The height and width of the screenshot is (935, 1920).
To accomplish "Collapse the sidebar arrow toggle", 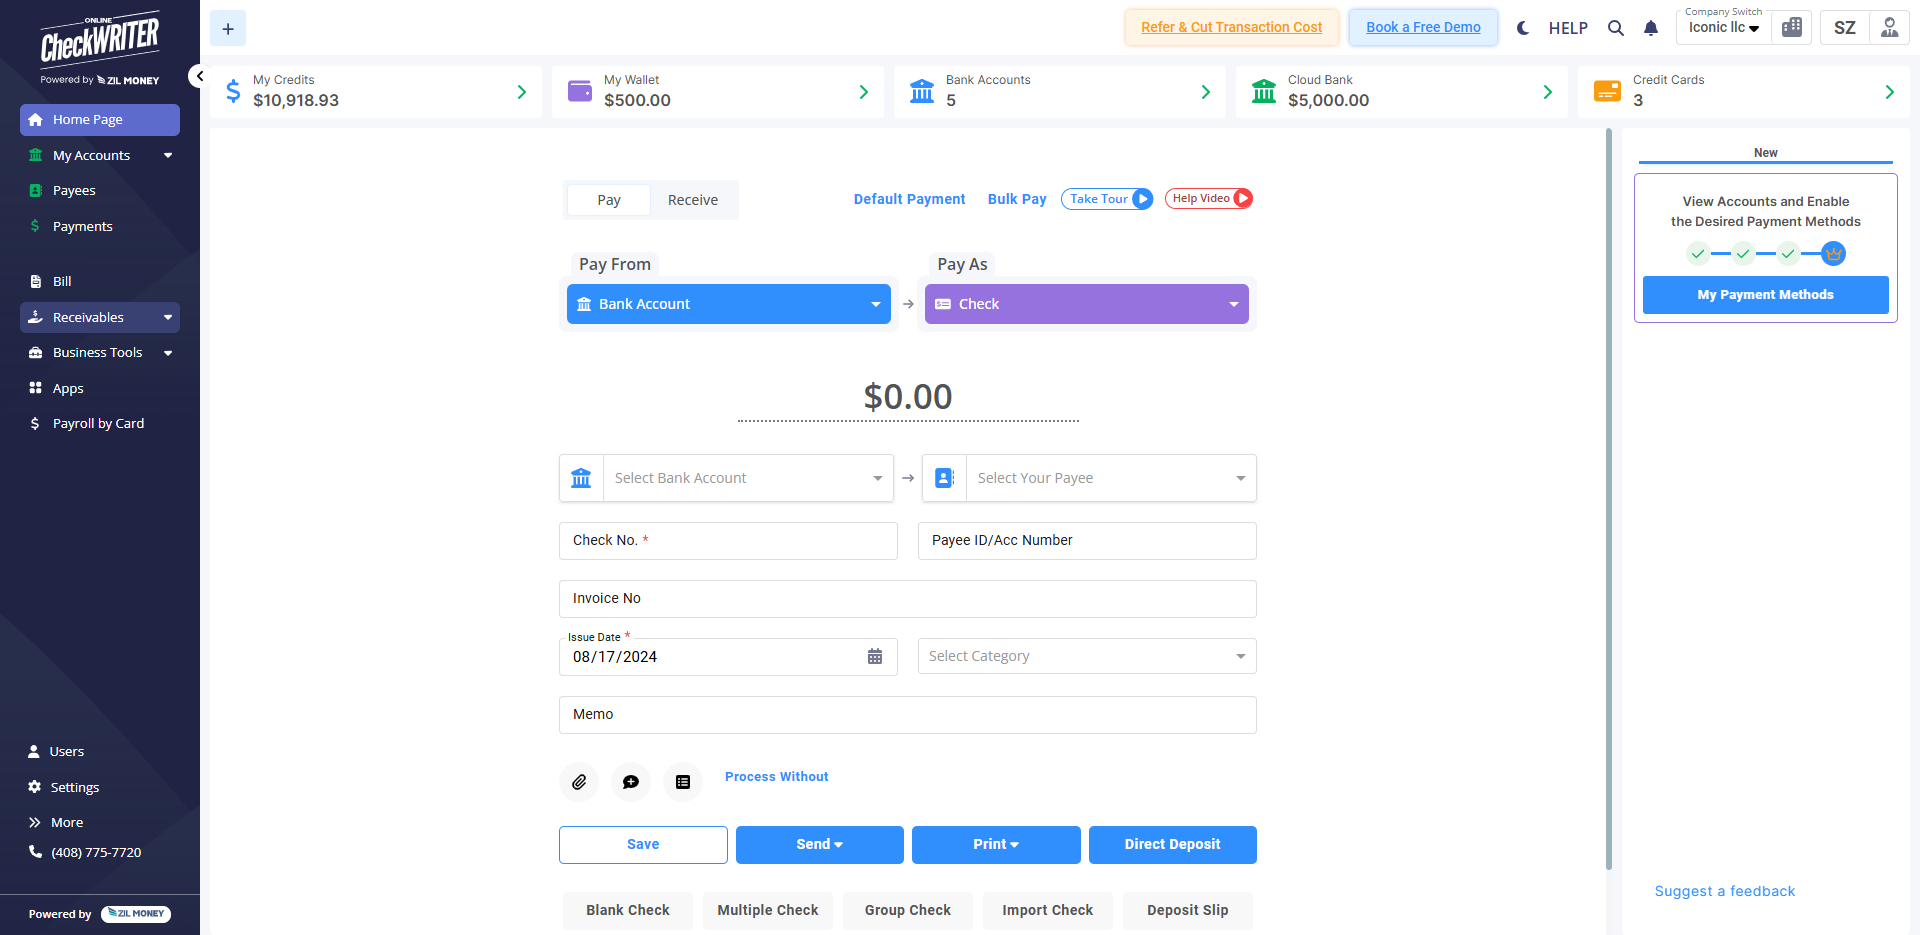I will pyautogui.click(x=199, y=76).
